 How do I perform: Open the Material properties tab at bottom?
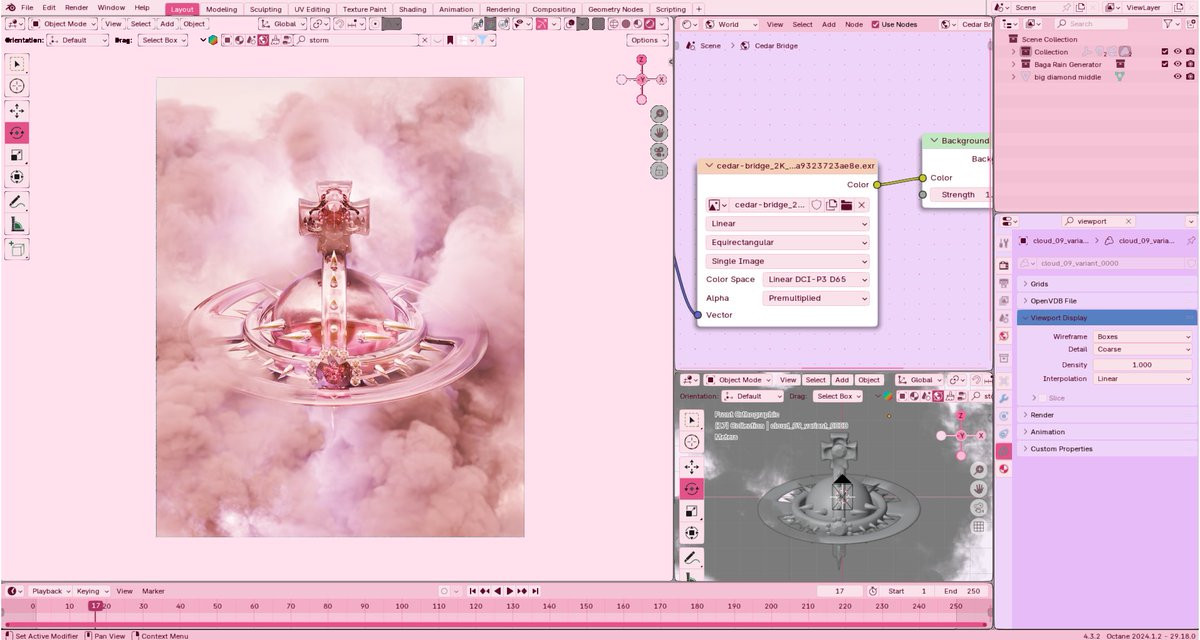pos(1004,469)
